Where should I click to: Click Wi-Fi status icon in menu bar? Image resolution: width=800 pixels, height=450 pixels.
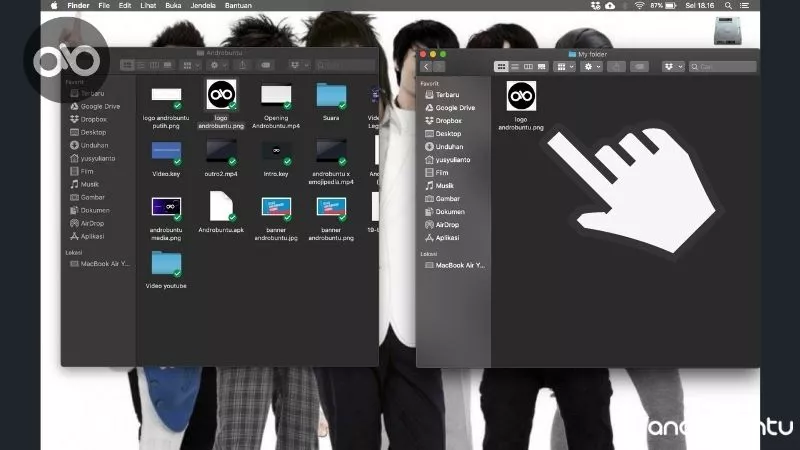click(x=639, y=6)
